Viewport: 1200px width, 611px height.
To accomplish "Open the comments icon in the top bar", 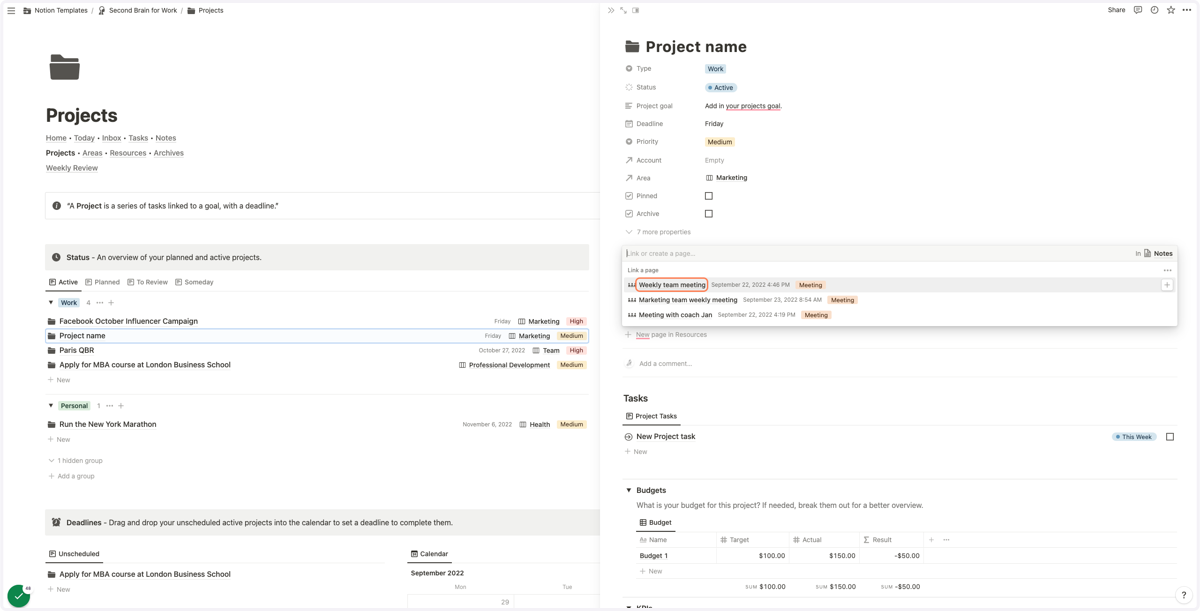I will coord(1138,10).
